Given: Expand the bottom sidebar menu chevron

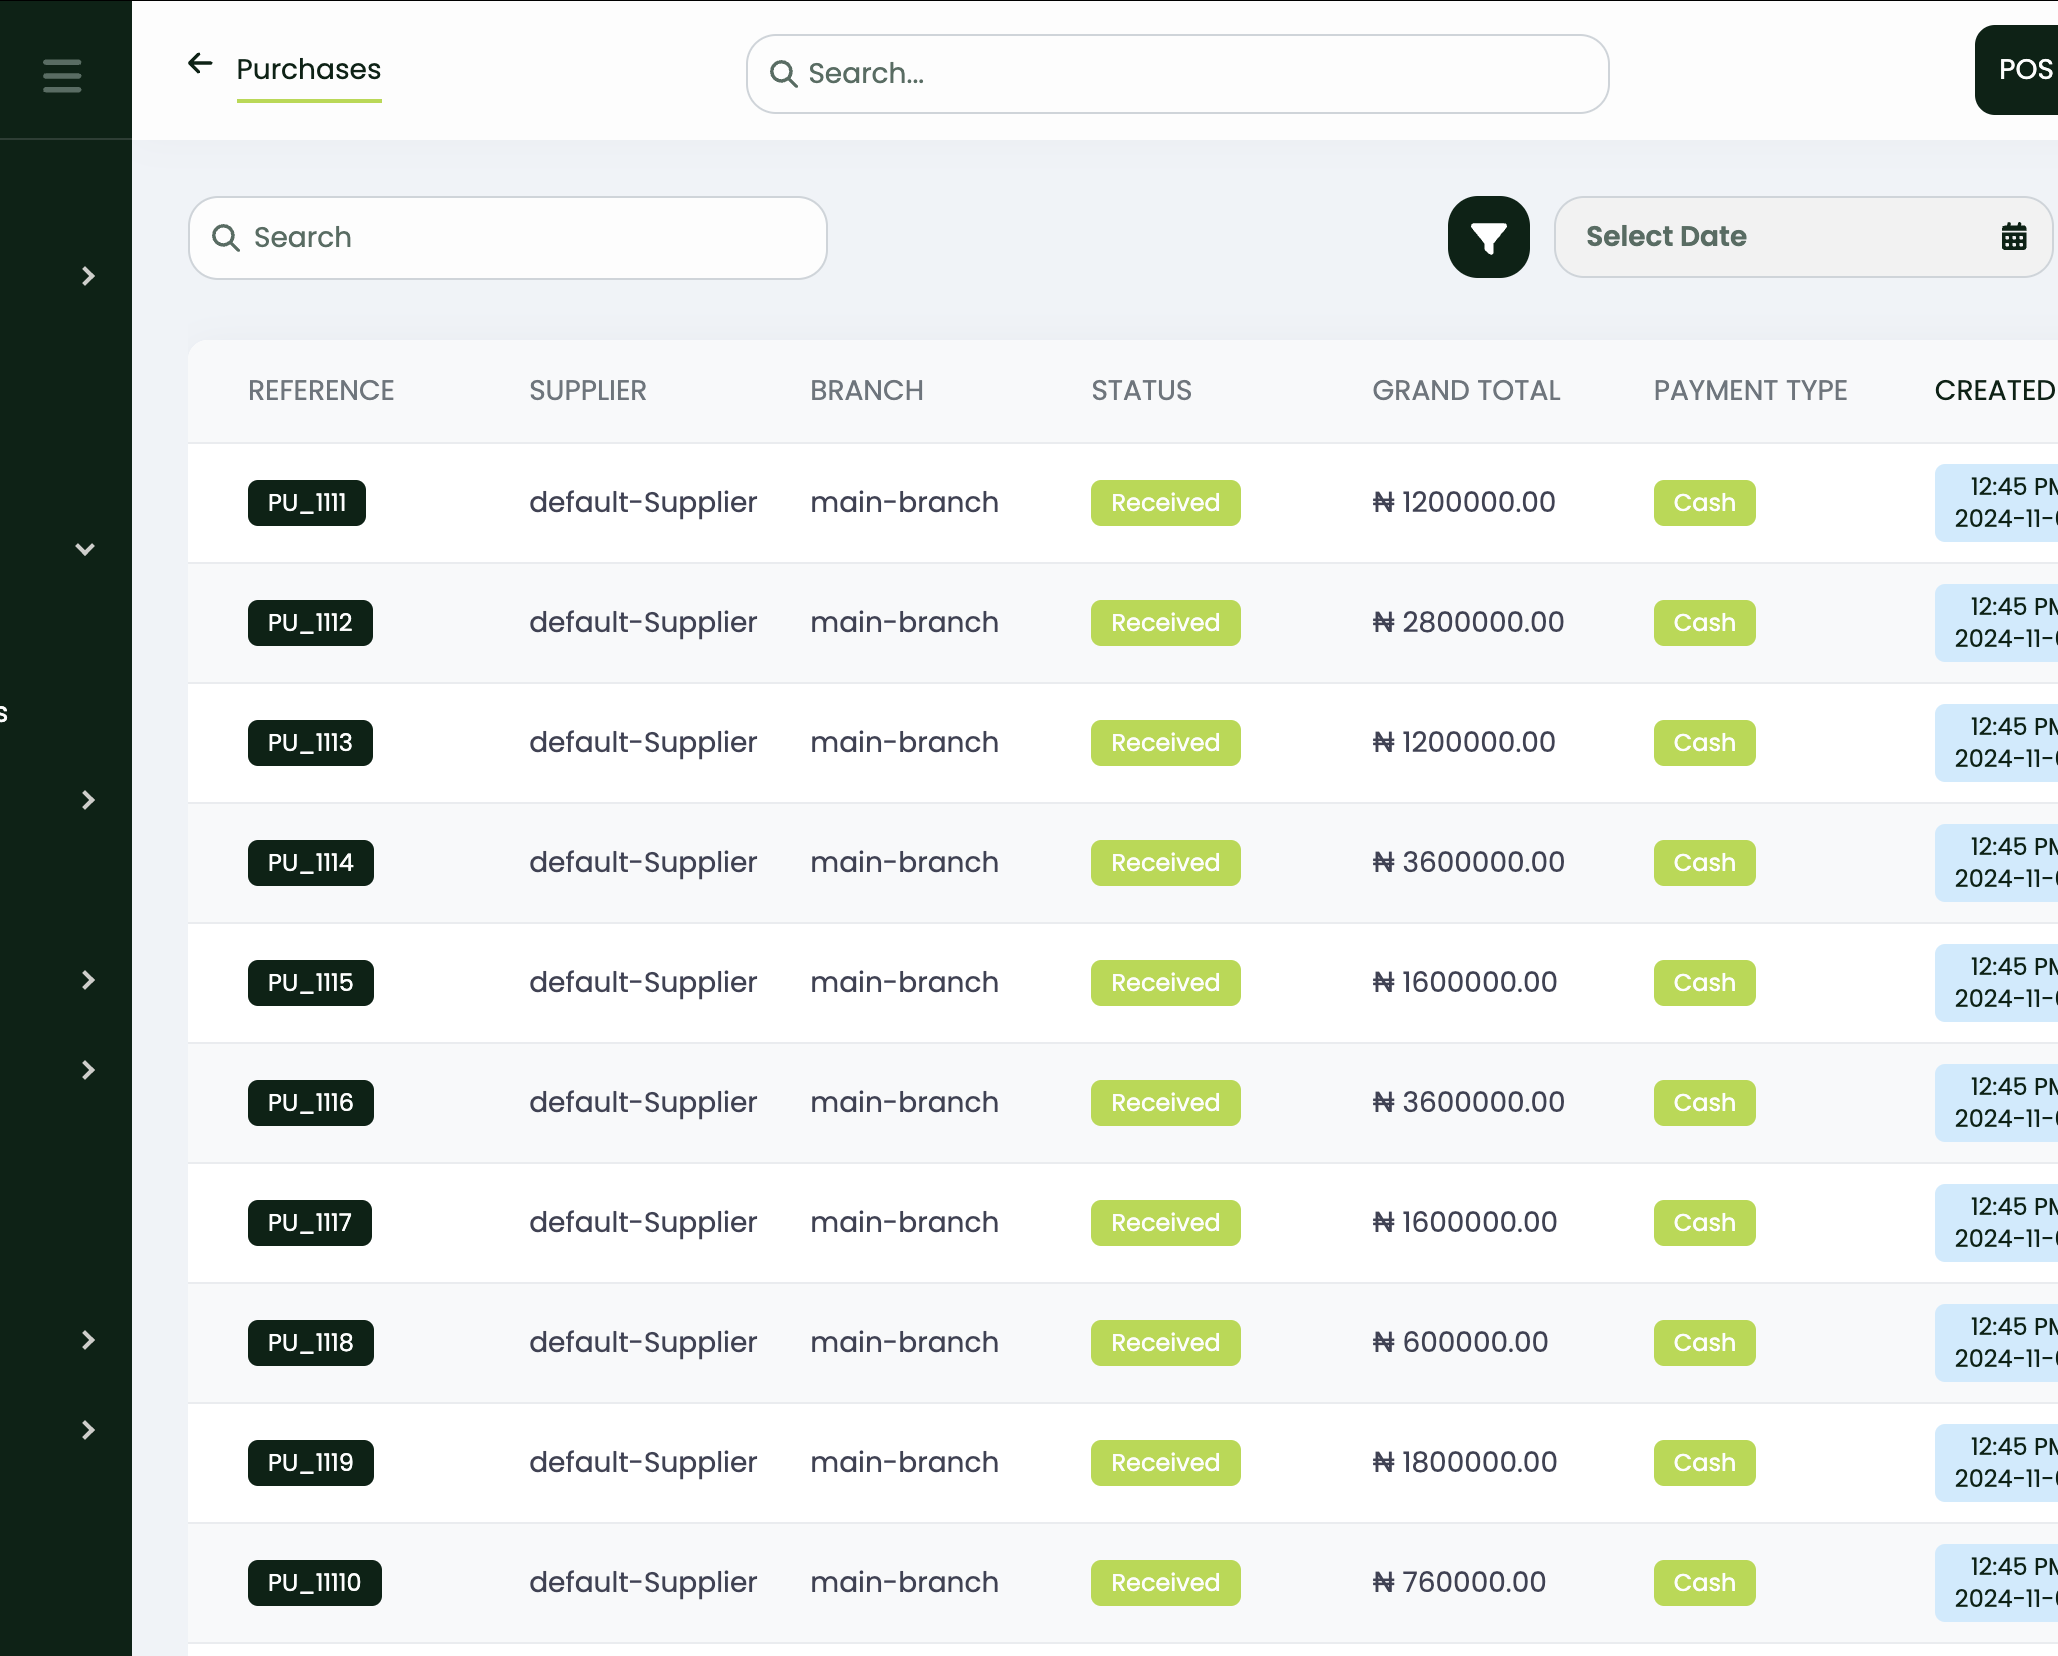Looking at the screenshot, I should (88, 1430).
